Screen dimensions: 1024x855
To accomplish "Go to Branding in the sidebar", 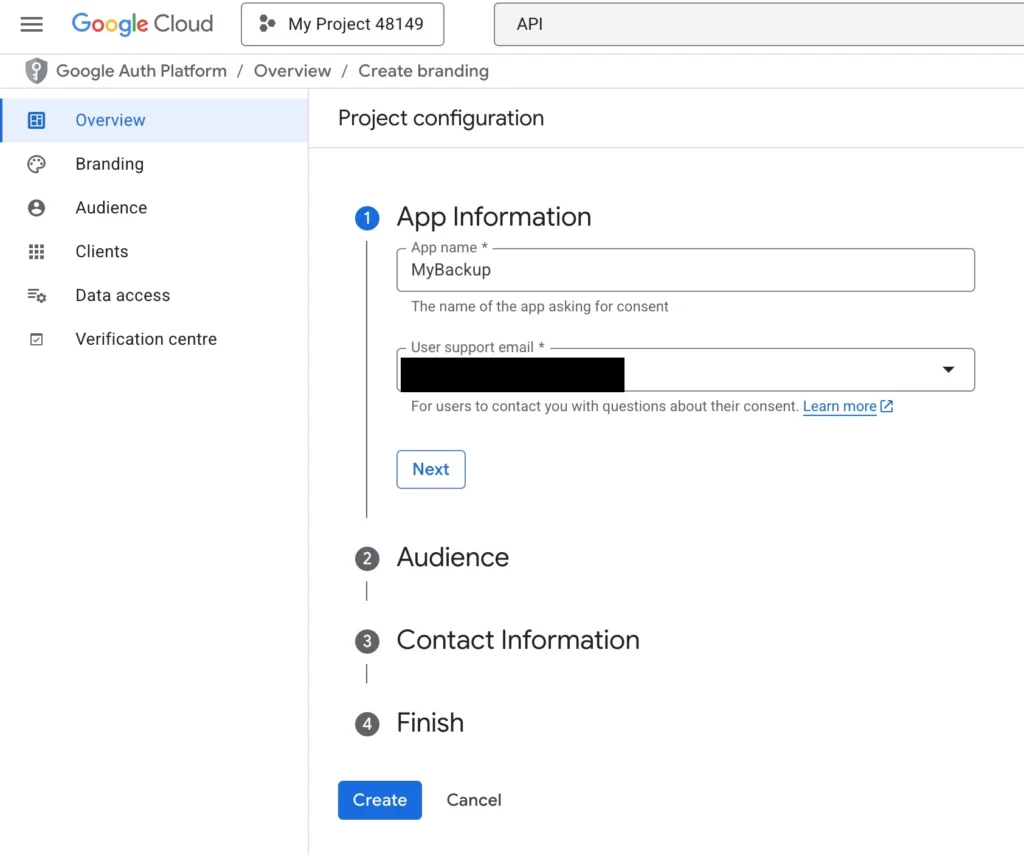I will pos(154,164).
